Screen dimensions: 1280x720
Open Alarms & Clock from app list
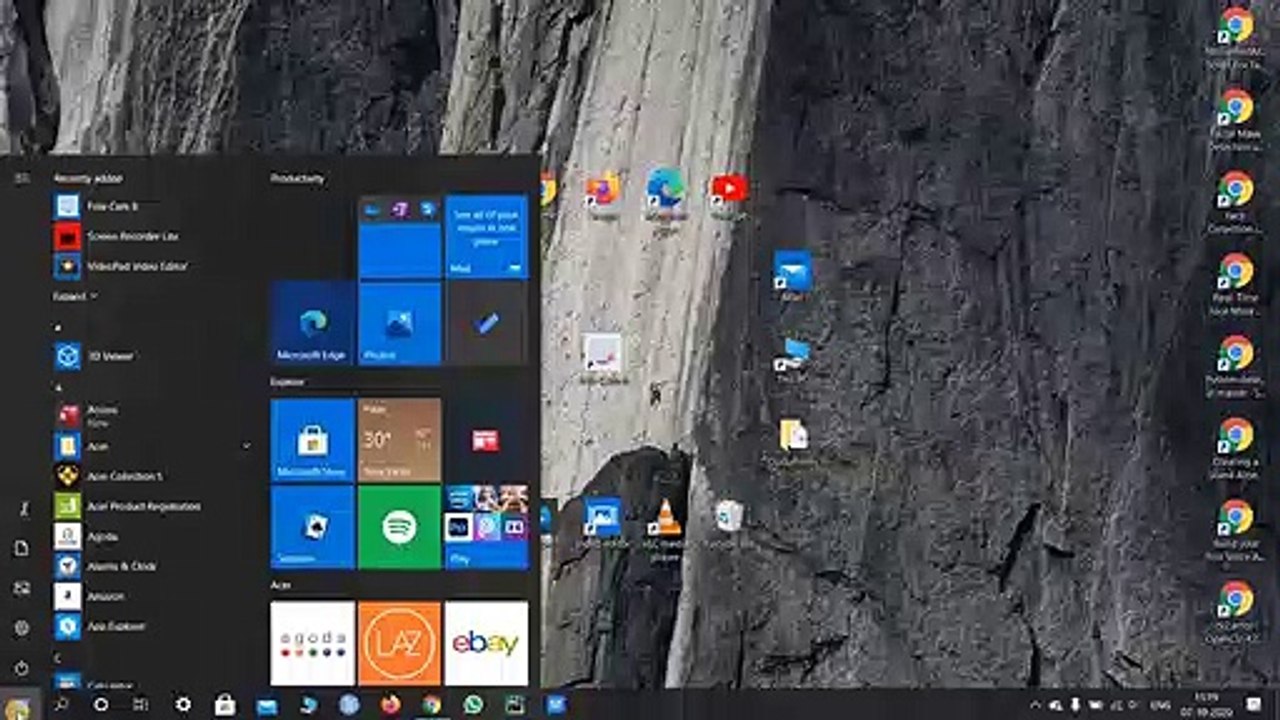pyautogui.click(x=147, y=566)
